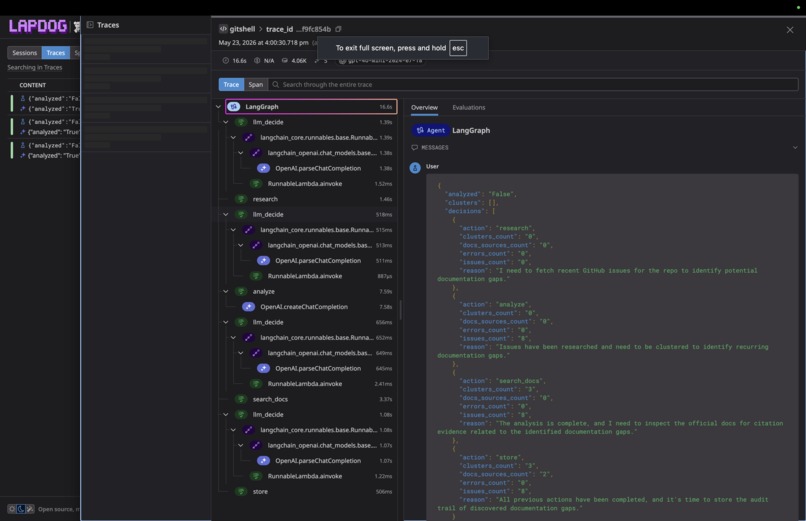Select the first trace row under CONTENT
806x521 pixels.
point(45,103)
